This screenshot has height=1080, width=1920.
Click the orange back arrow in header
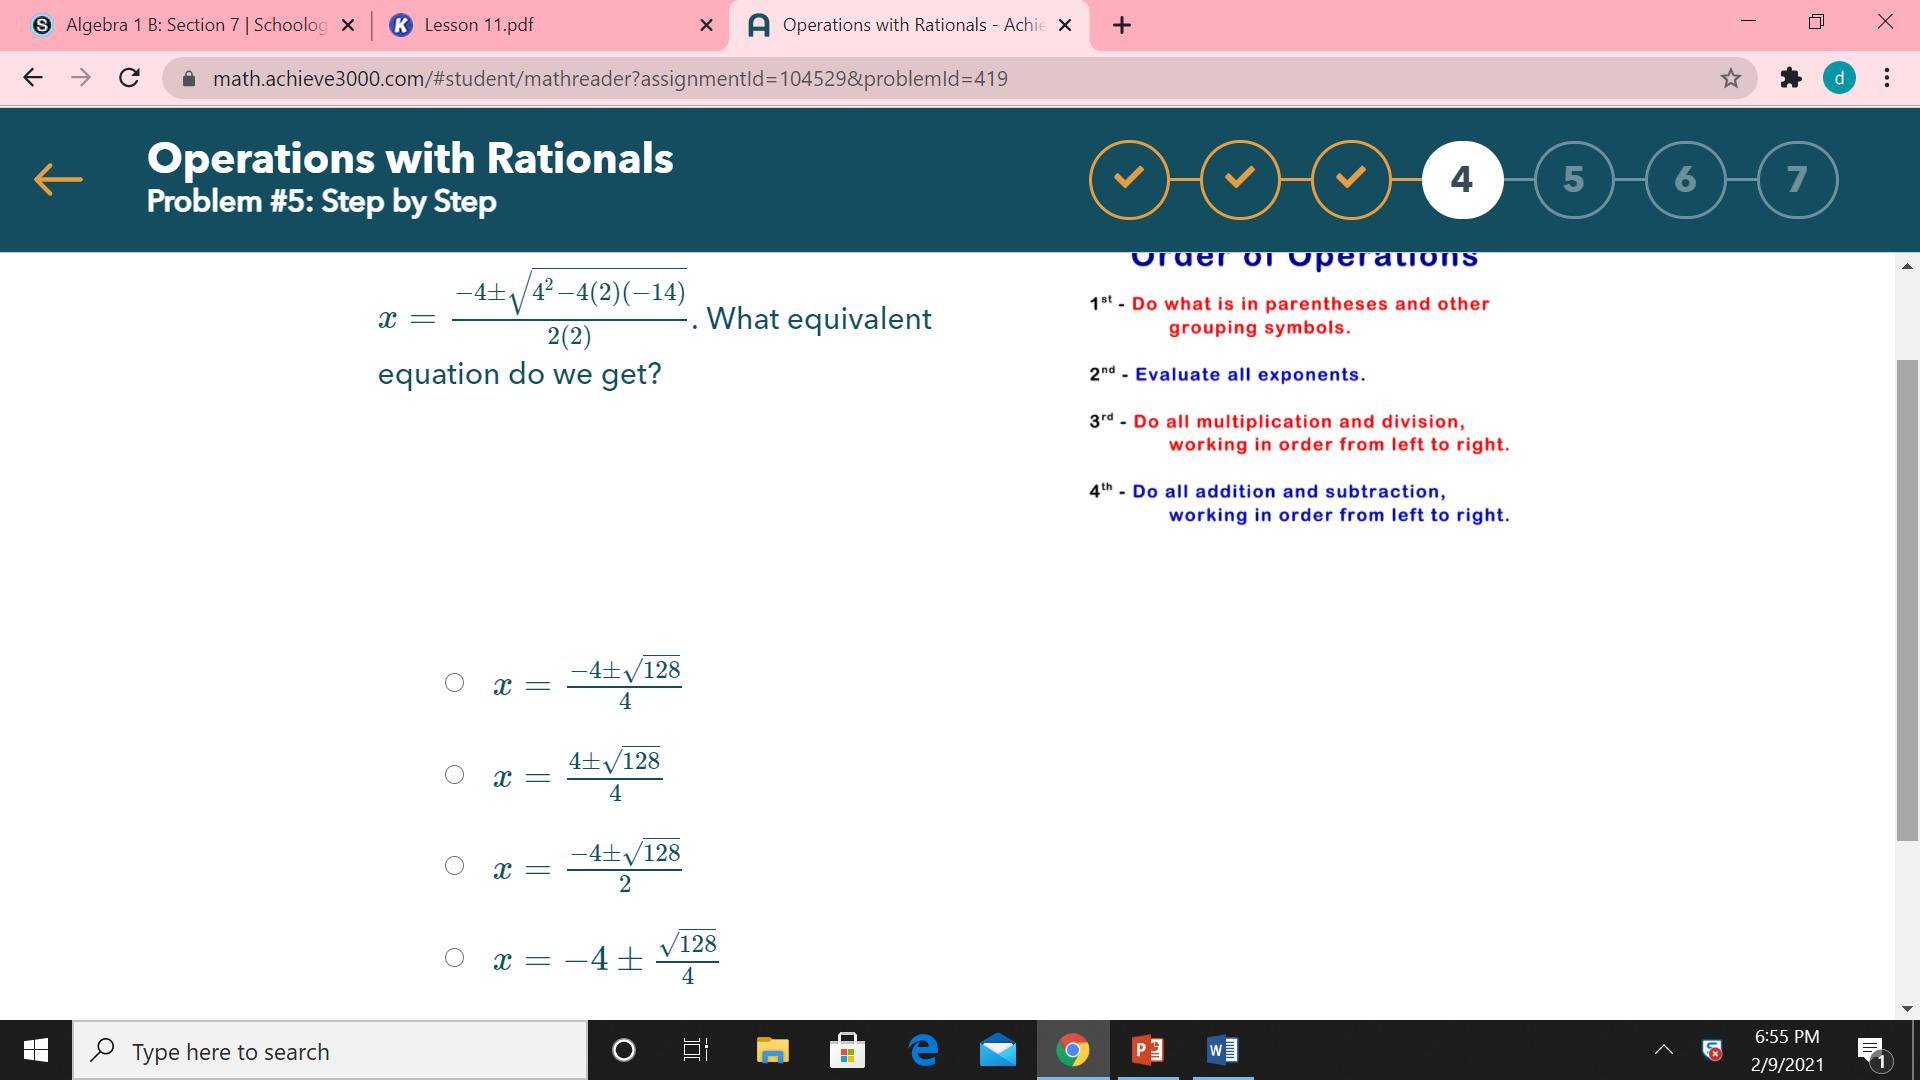58,180
